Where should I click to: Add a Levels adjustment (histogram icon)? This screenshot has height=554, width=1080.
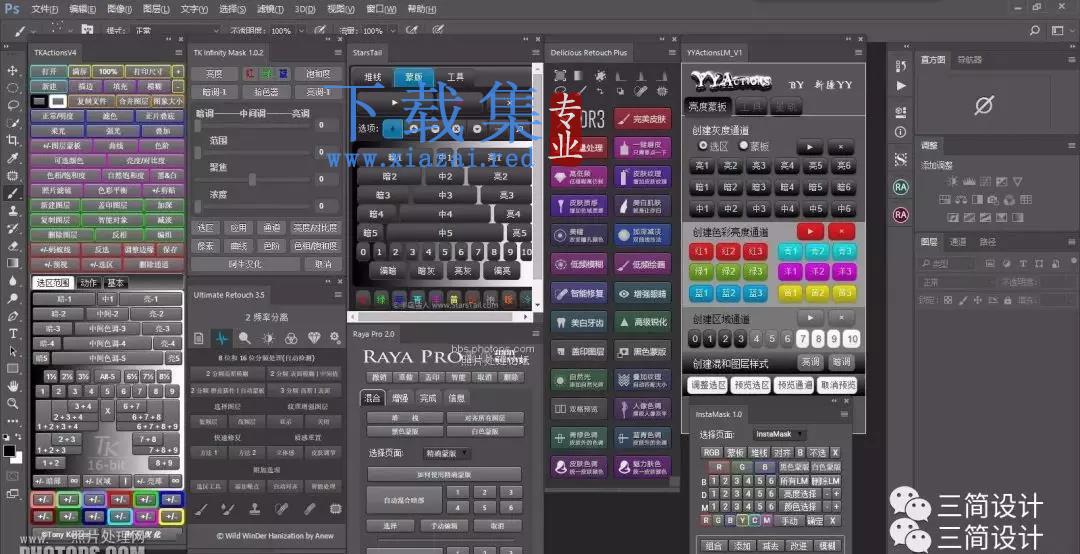point(969,181)
